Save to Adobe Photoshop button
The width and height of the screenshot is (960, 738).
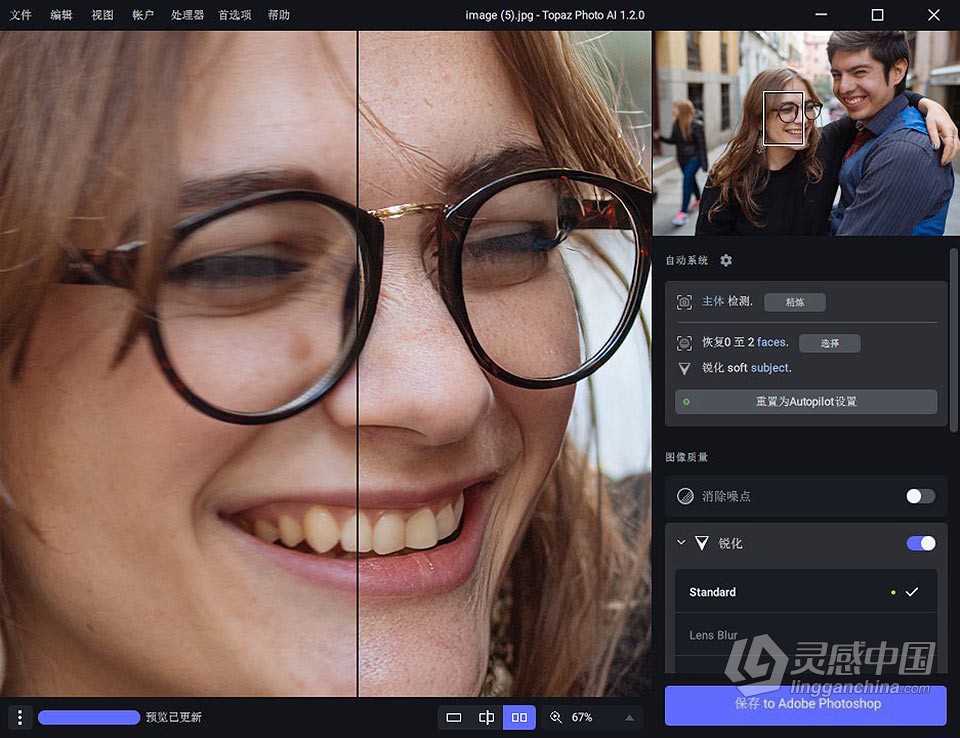(x=806, y=704)
